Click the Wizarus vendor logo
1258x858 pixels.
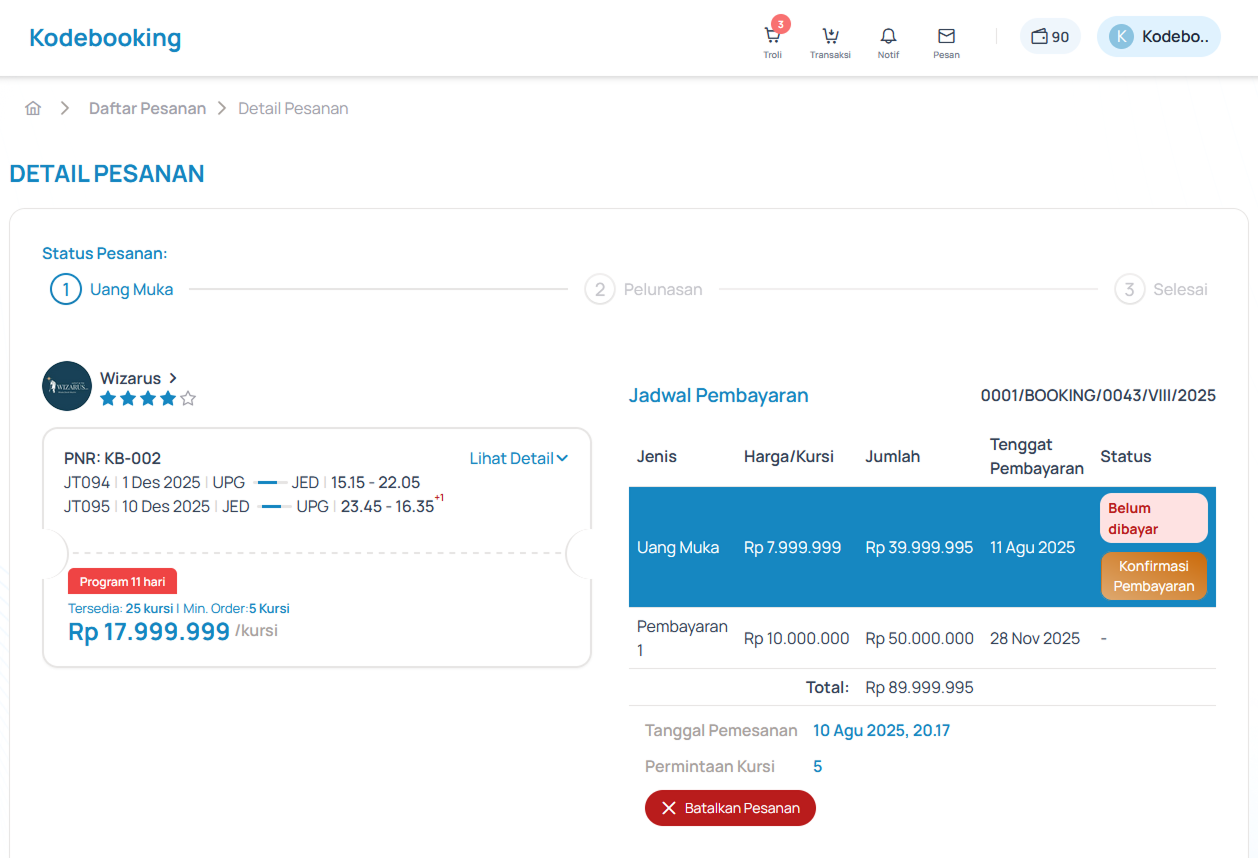pyautogui.click(x=67, y=386)
